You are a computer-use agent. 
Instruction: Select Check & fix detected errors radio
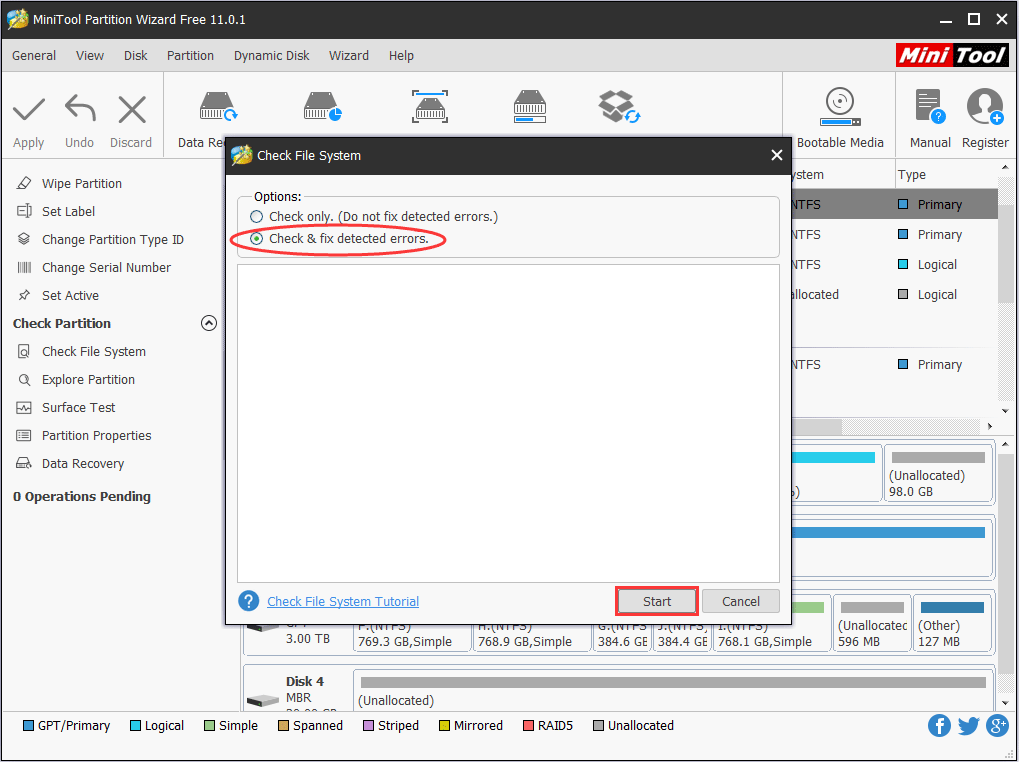click(257, 238)
